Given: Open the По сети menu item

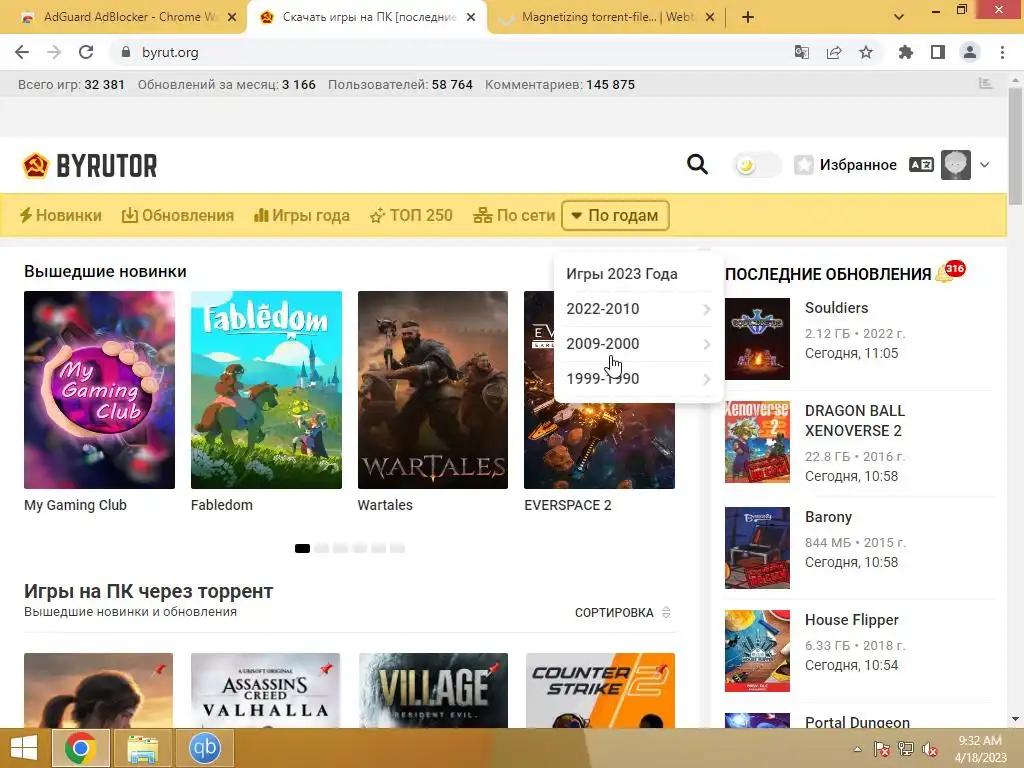Looking at the screenshot, I should tap(514, 216).
